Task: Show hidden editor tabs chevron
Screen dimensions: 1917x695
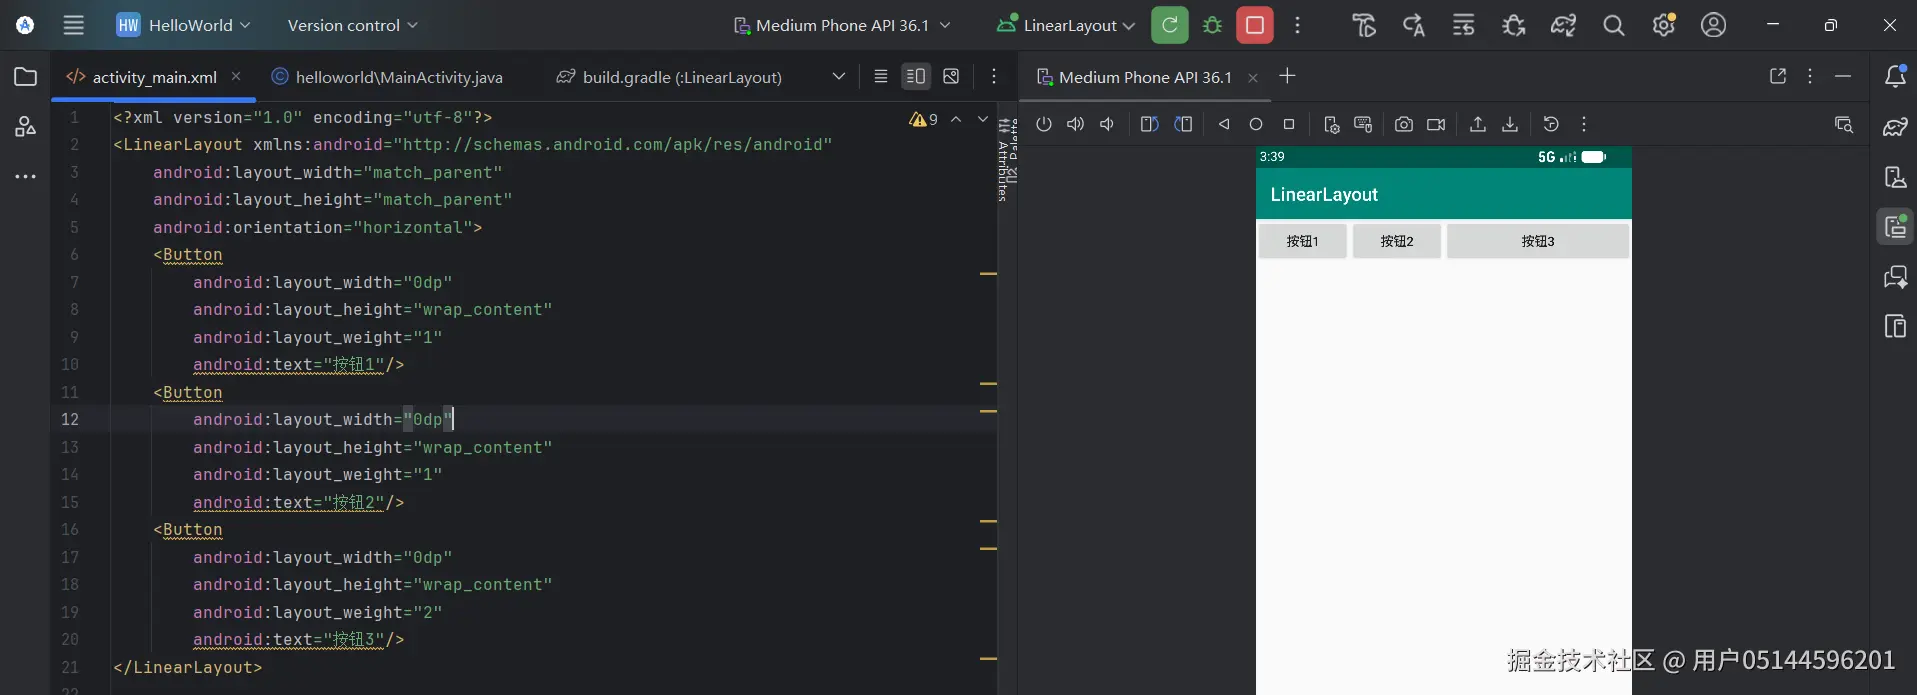Action: pos(839,76)
